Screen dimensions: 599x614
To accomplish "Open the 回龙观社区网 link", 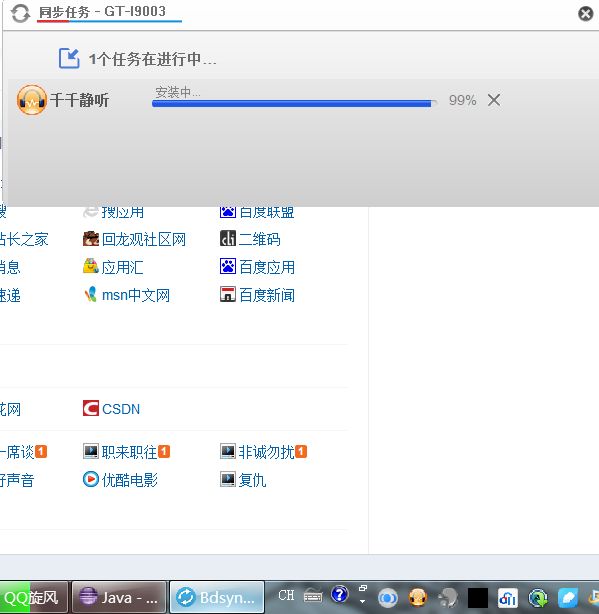I will [144, 239].
